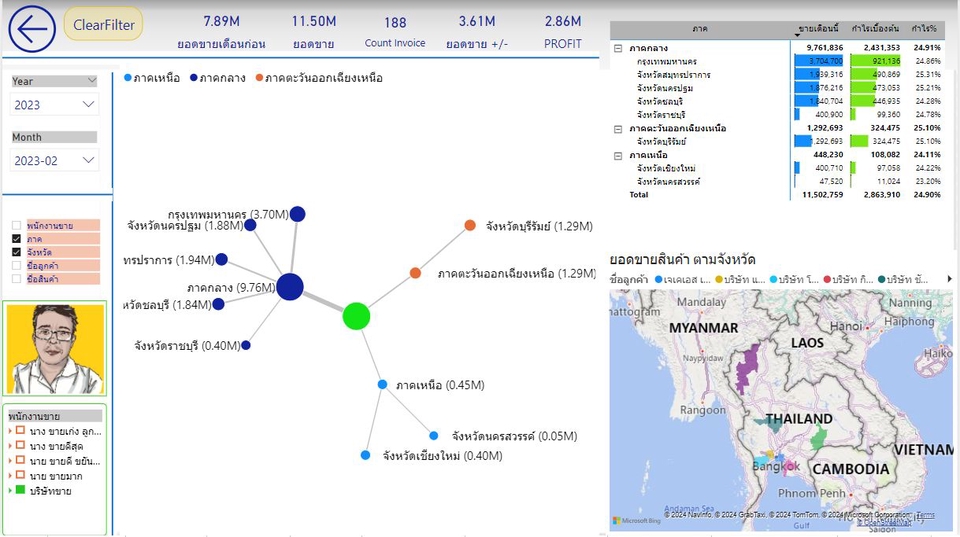This screenshot has height=537, width=960.
Task: Open the Year 2023 dropdown
Action: pos(54,105)
